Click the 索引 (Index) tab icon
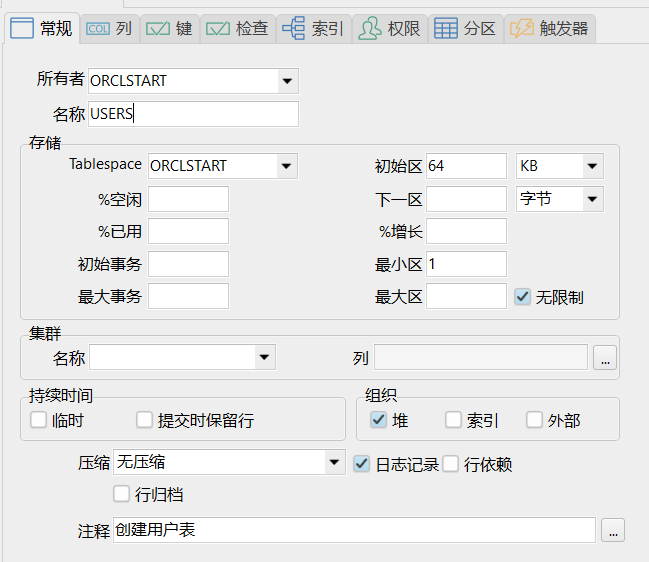This screenshot has width=649, height=562. (x=293, y=29)
